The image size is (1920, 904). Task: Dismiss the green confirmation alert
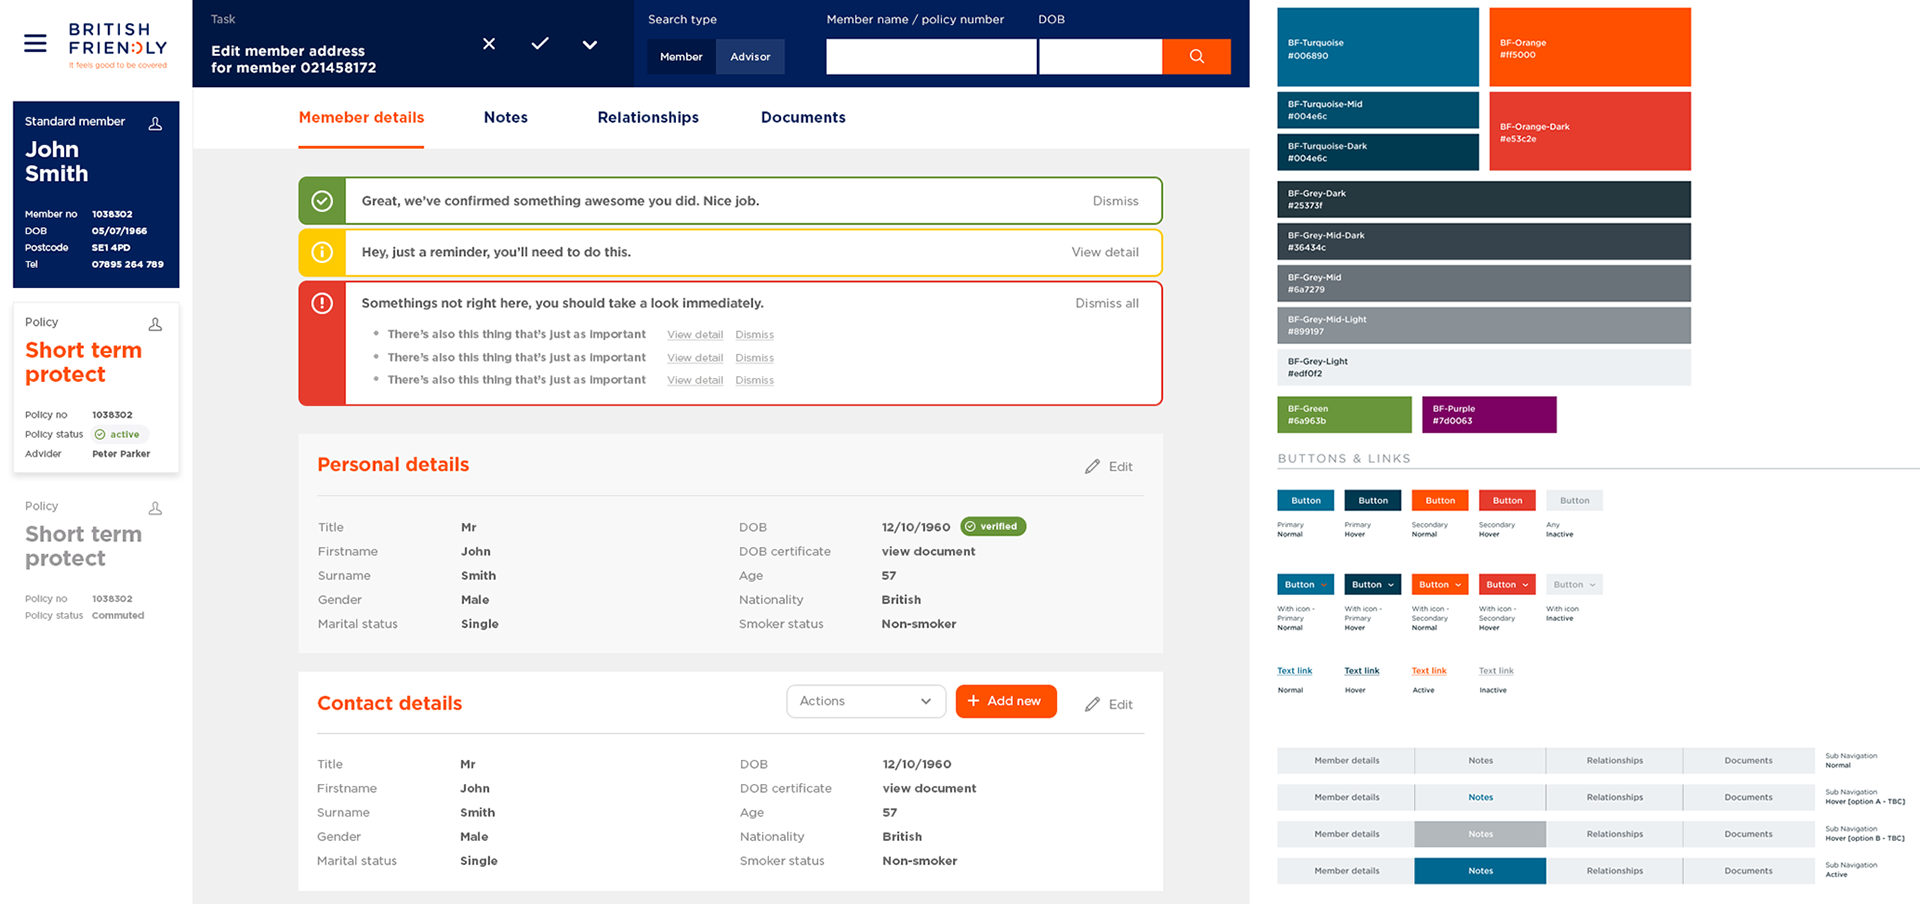pyautogui.click(x=1115, y=201)
